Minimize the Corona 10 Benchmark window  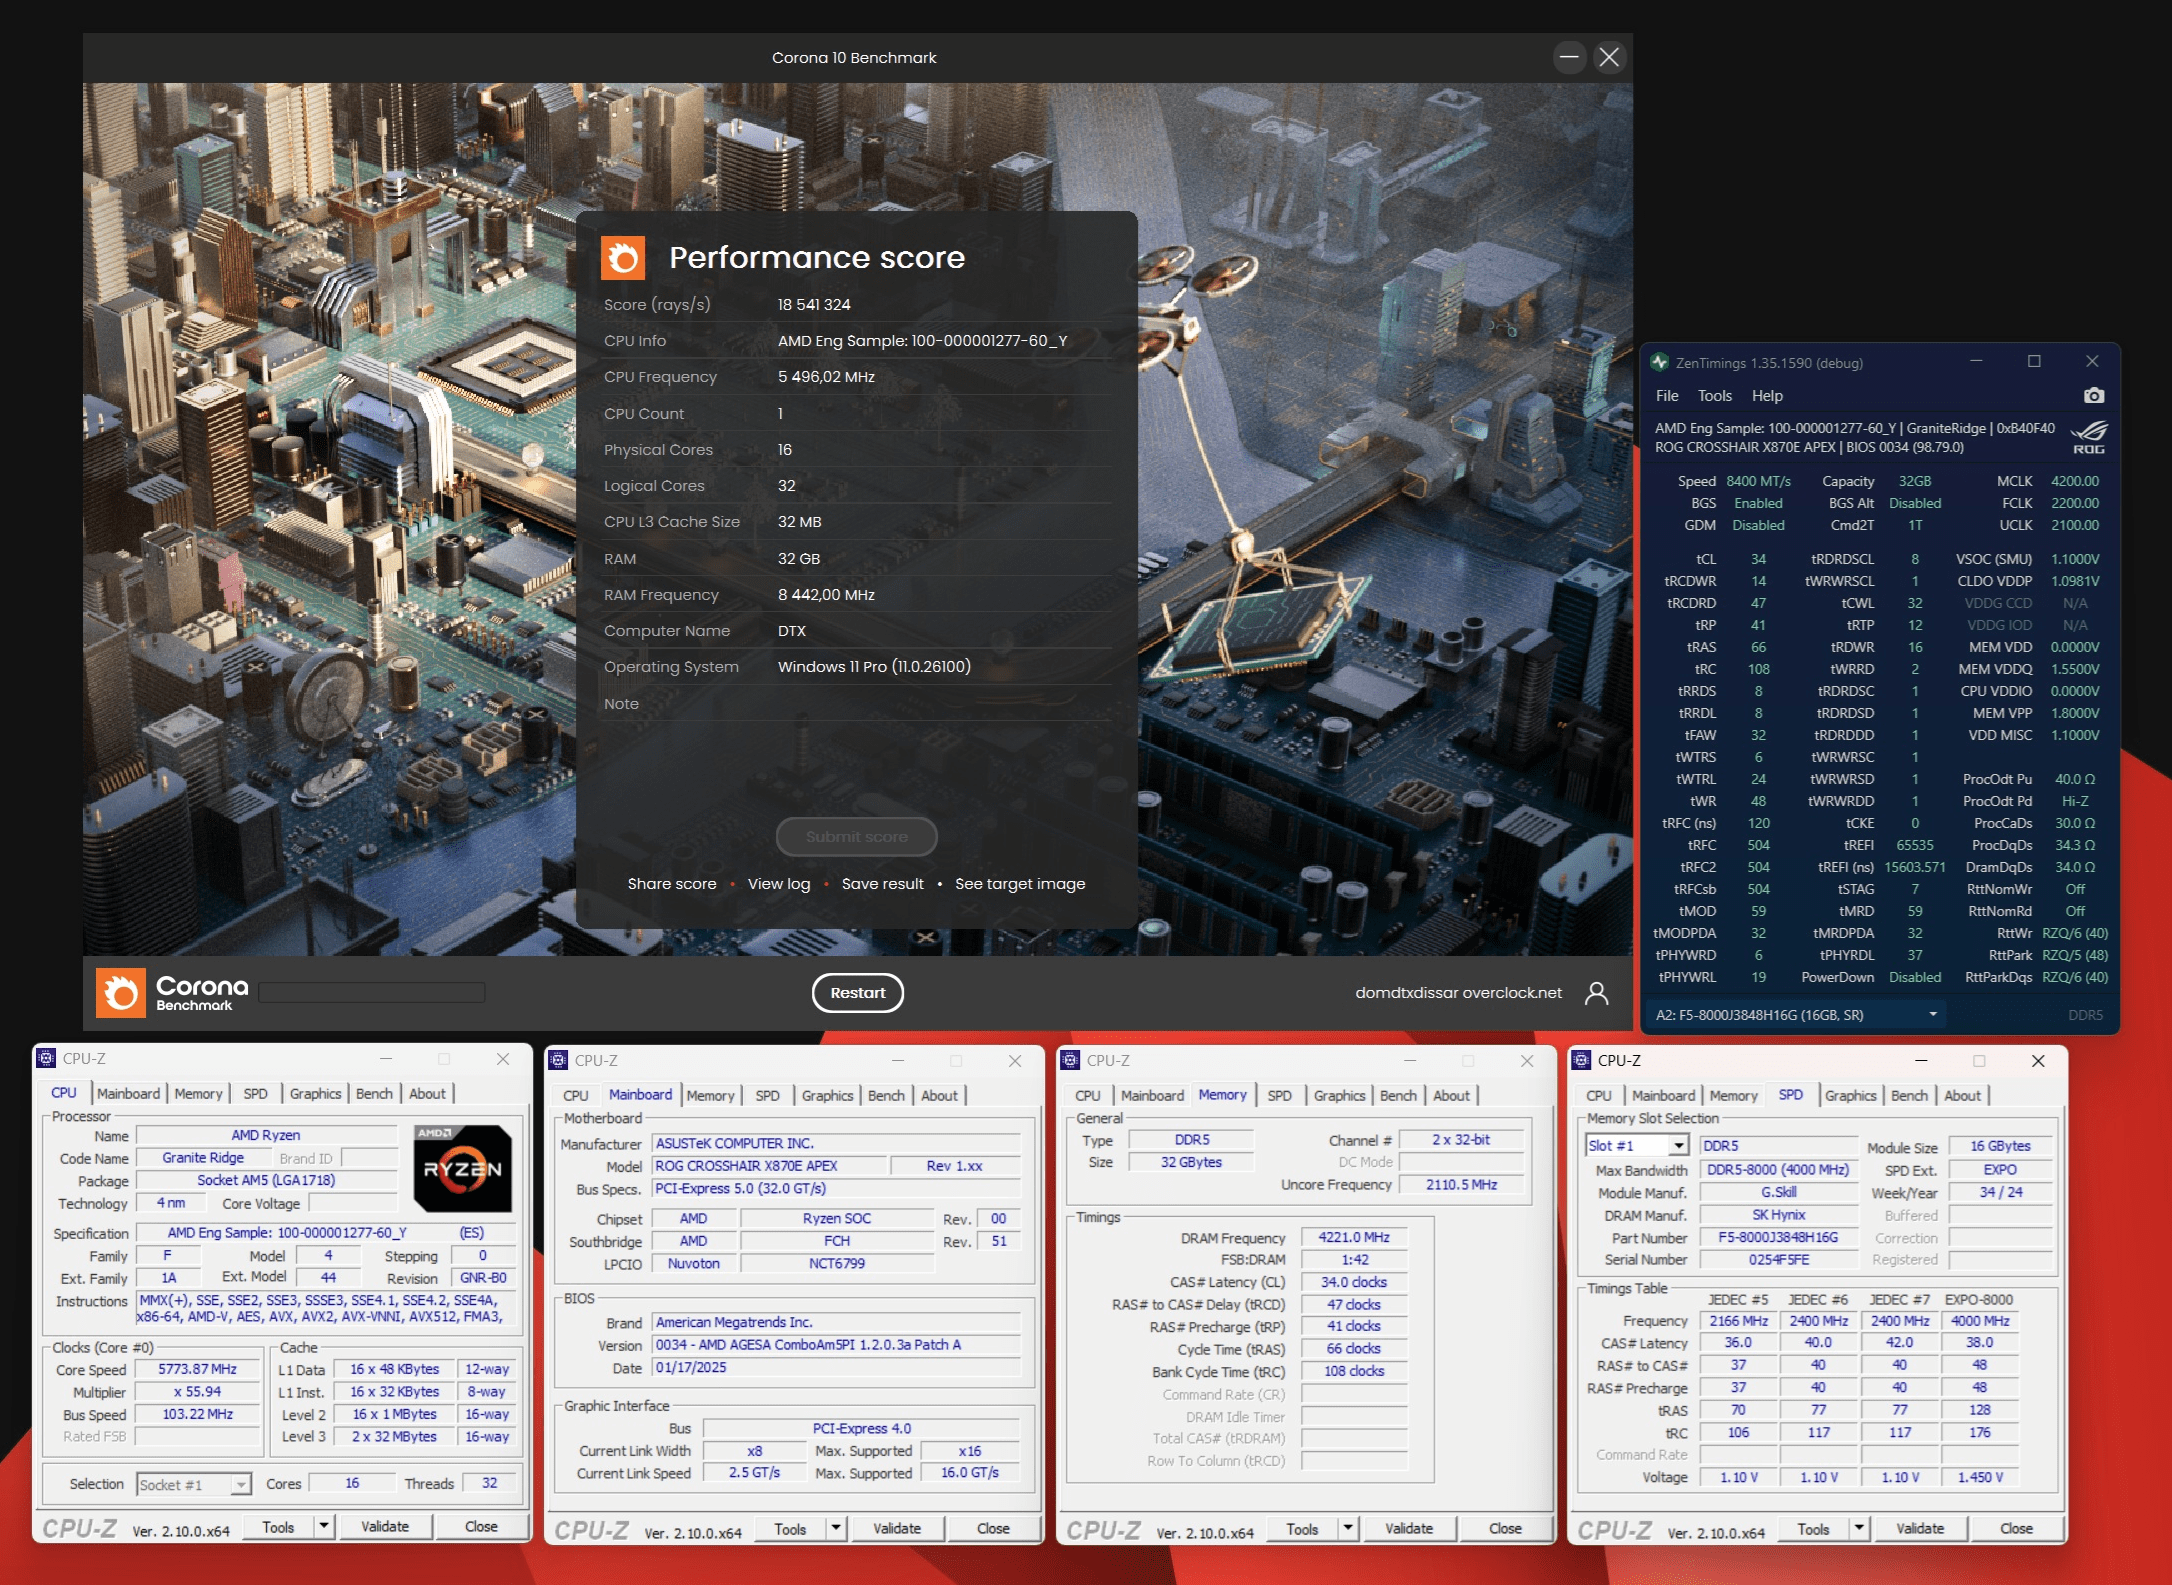(1569, 57)
